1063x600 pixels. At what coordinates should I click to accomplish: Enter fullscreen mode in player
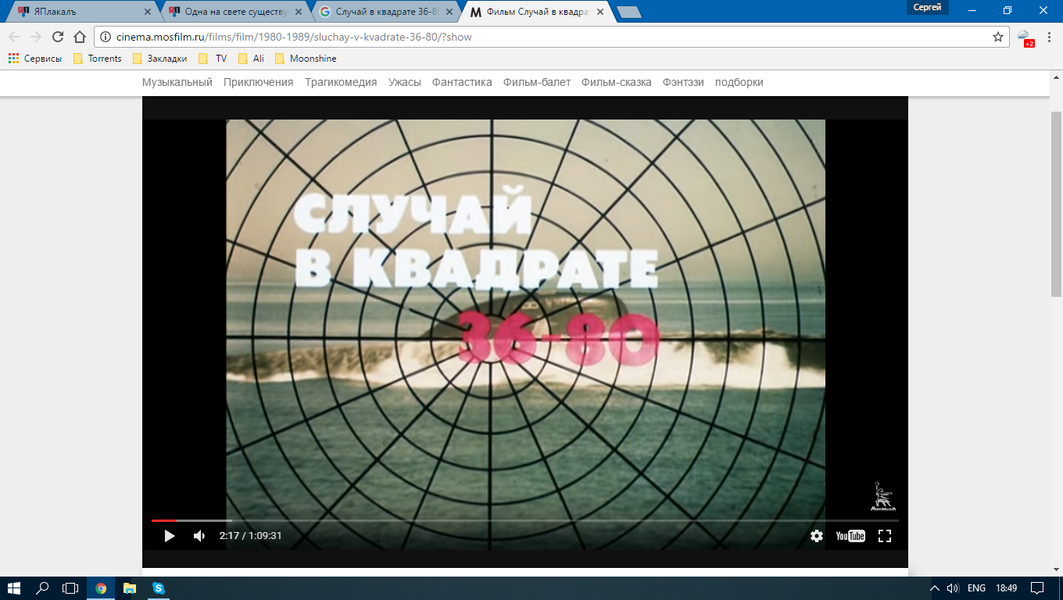[885, 536]
